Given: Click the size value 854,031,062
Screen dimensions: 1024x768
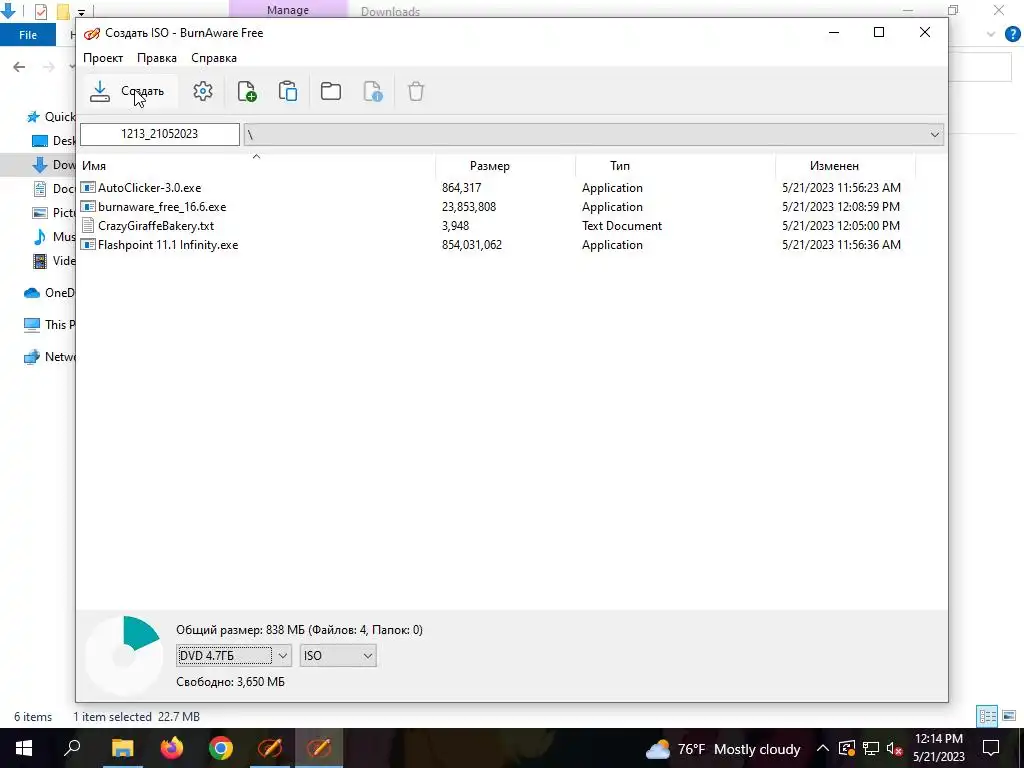Looking at the screenshot, I should [472, 245].
